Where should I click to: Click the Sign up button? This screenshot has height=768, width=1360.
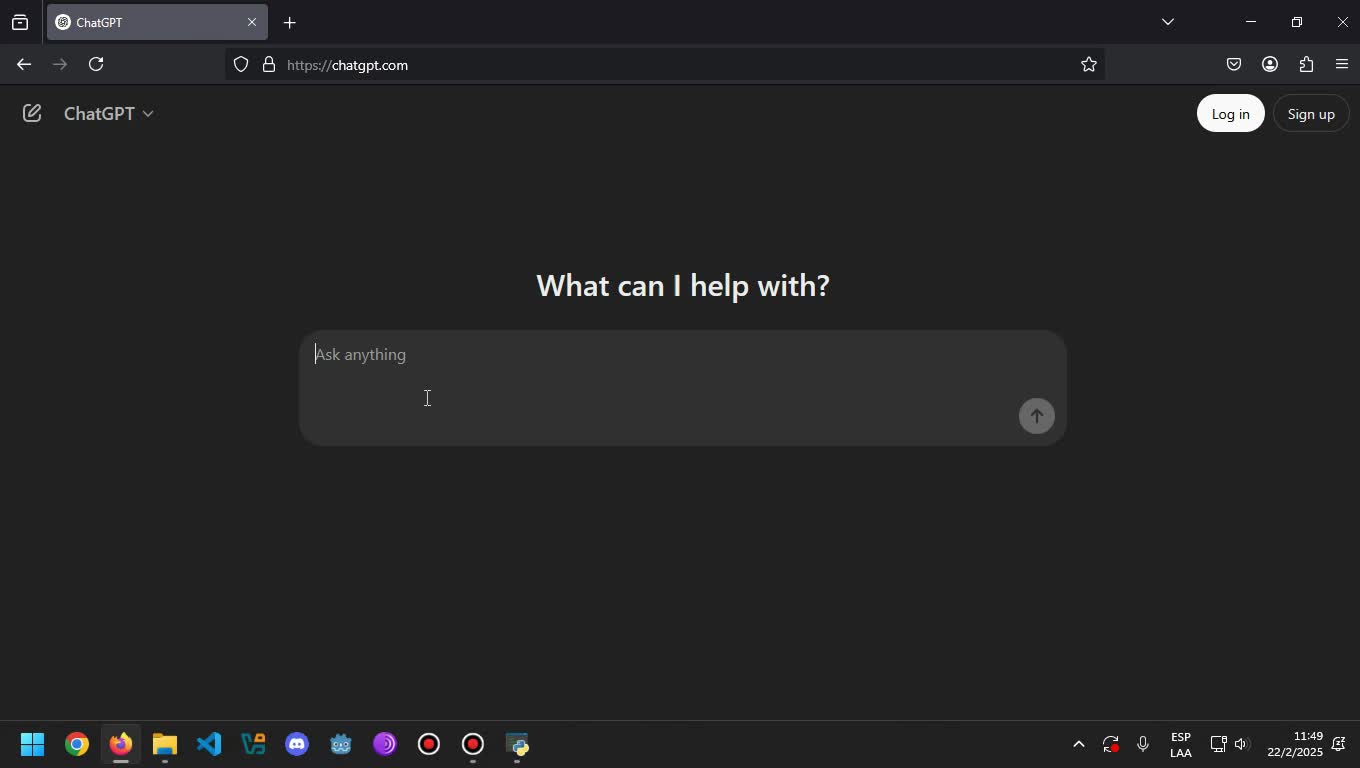click(x=1311, y=114)
